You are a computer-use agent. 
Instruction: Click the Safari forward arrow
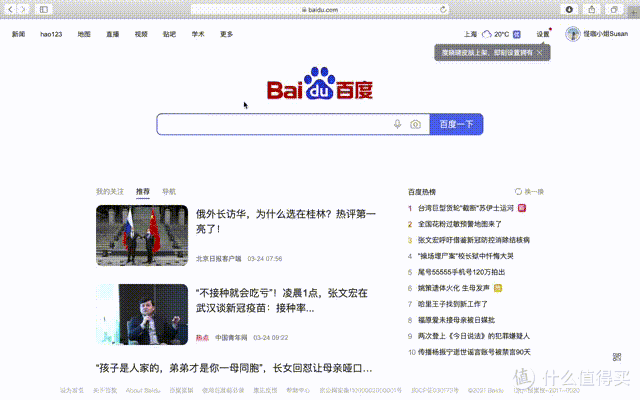[23, 9]
